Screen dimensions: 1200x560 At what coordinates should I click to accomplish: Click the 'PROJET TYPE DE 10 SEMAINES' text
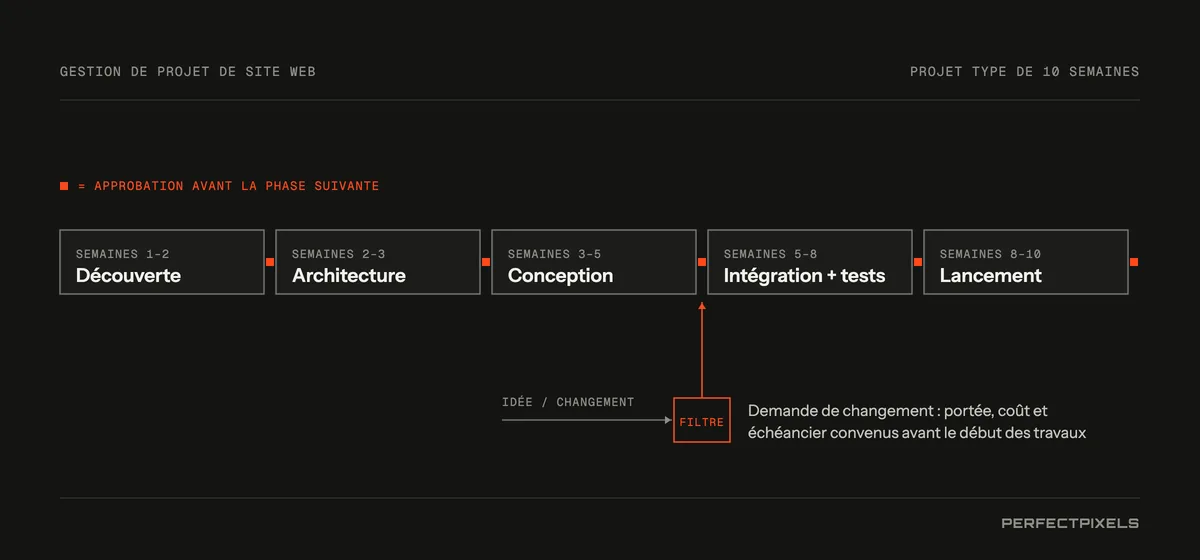click(1025, 72)
